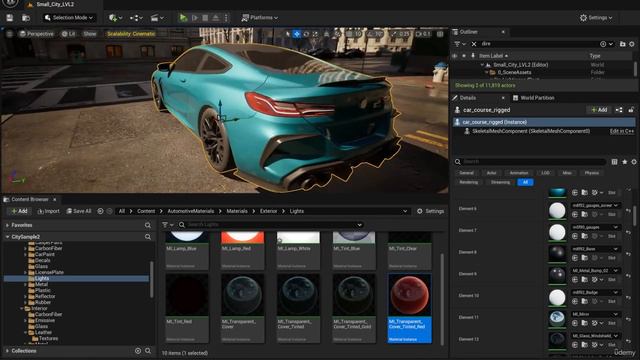This screenshot has height=360, width=640.
Task: Click viewport layout maximize icon
Action: (x=440, y=34)
